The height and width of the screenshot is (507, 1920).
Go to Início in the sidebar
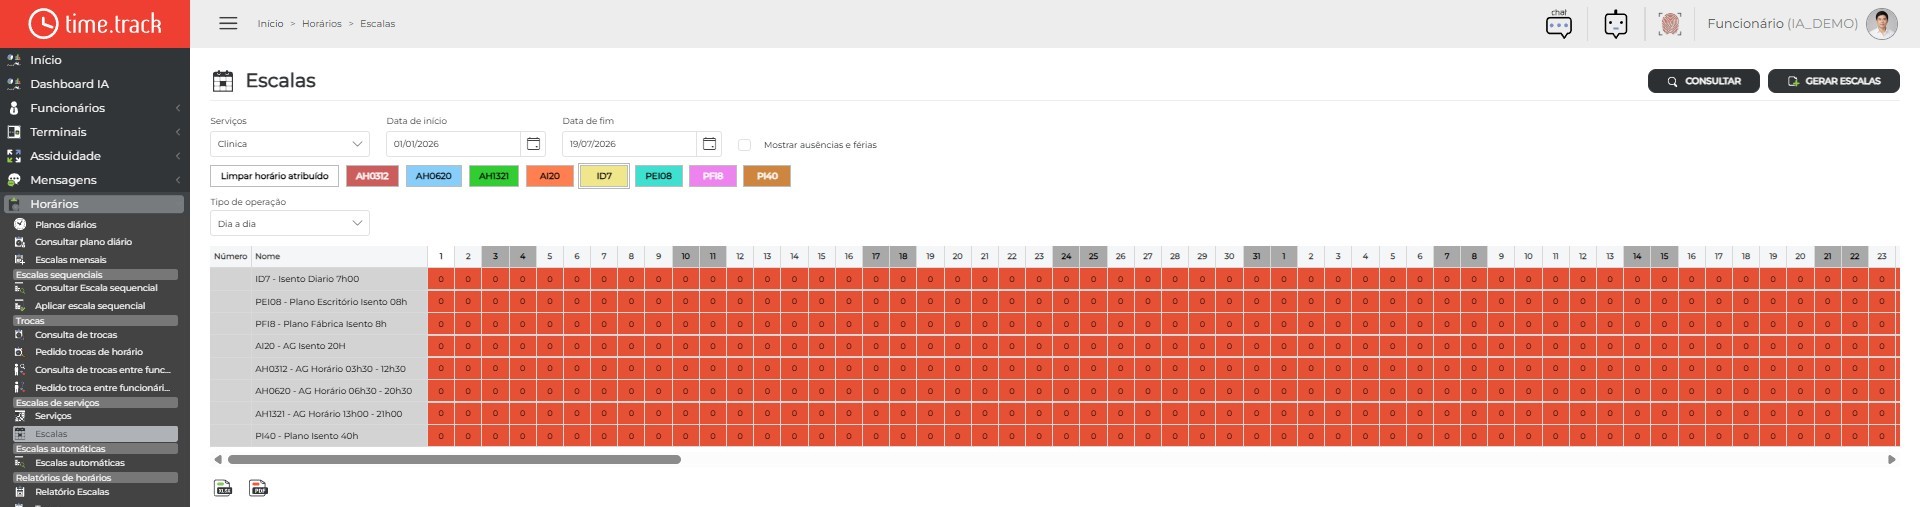click(x=46, y=60)
